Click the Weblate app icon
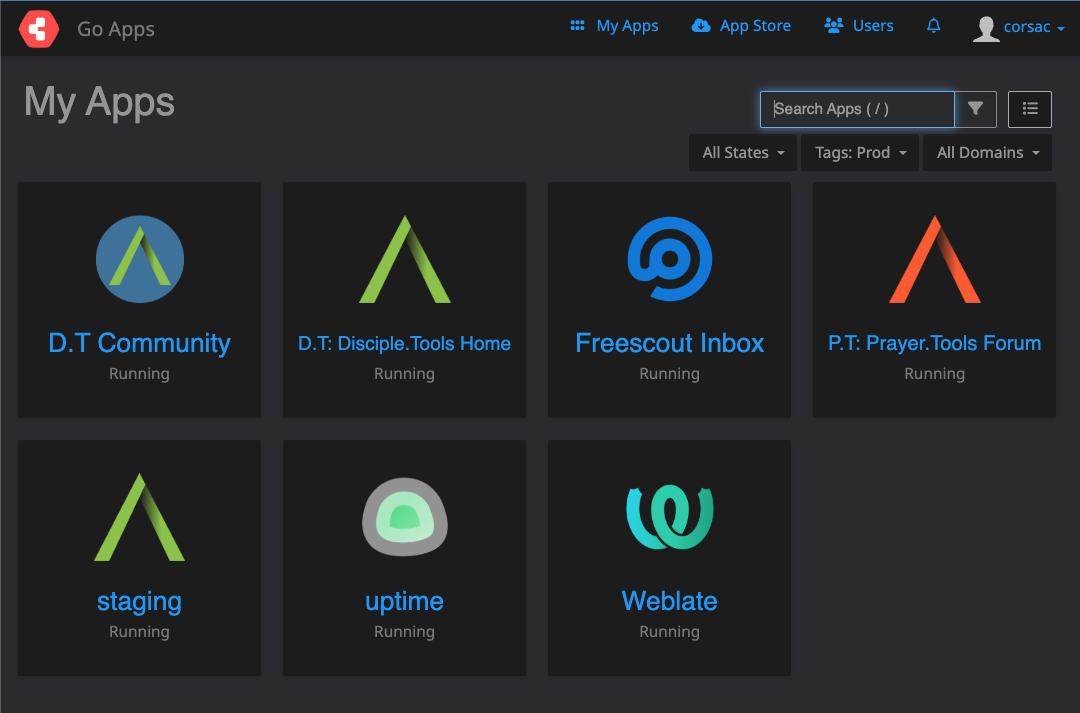 [x=669, y=517]
